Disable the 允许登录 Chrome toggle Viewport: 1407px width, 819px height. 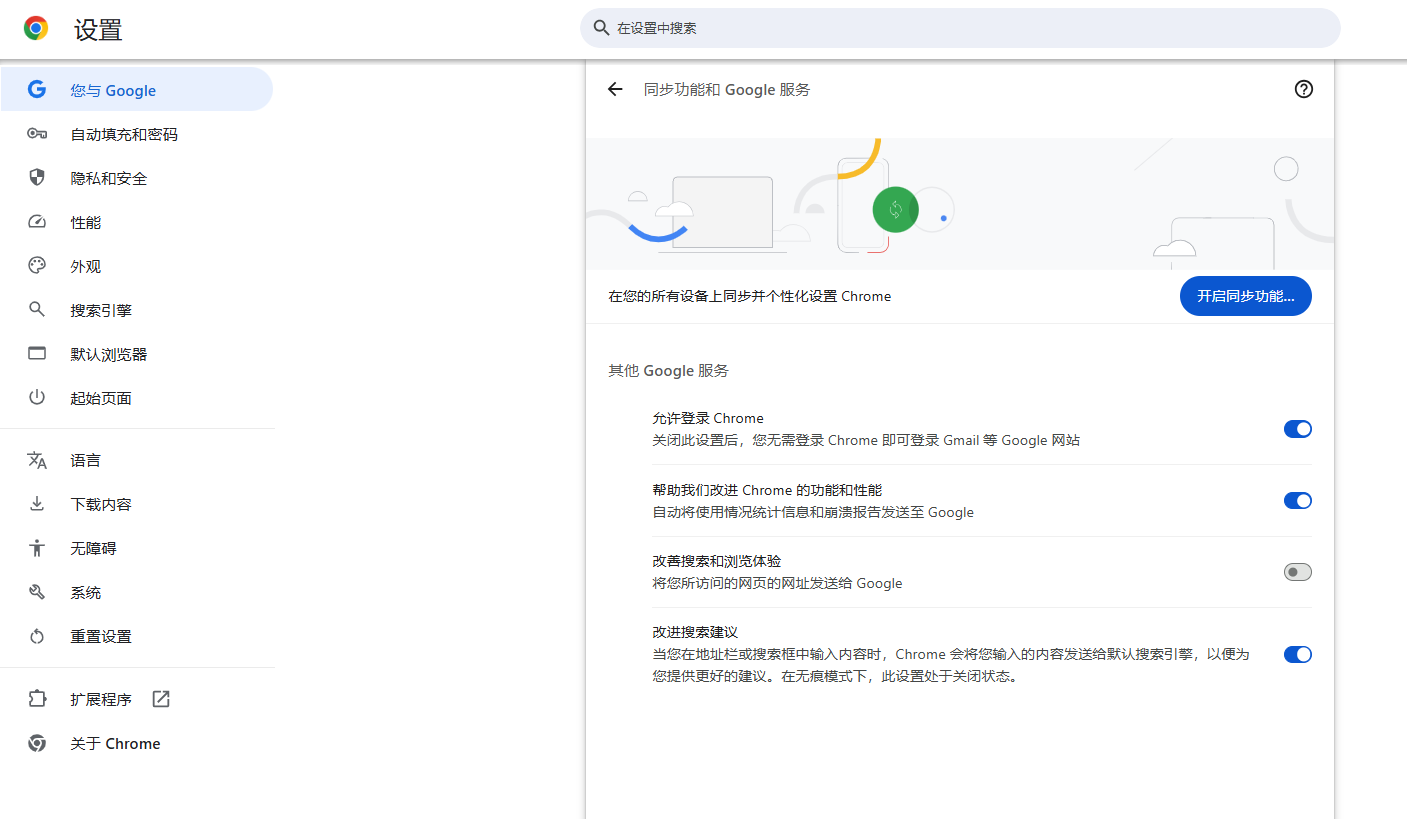[x=1297, y=429]
